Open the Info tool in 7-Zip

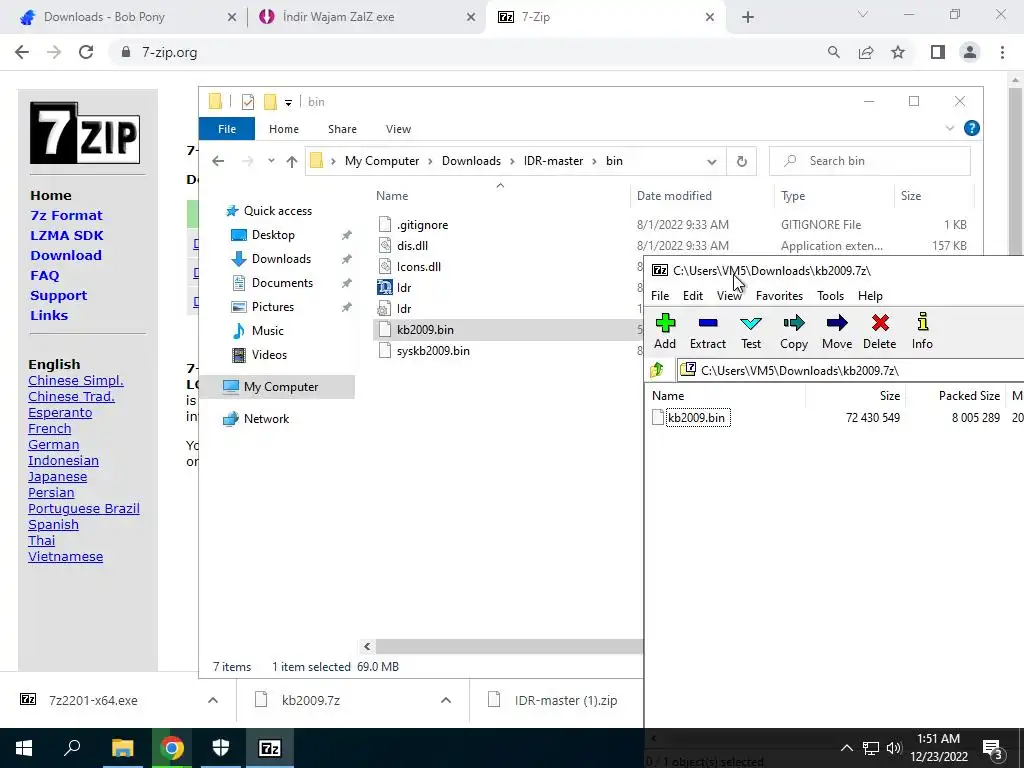pos(922,331)
